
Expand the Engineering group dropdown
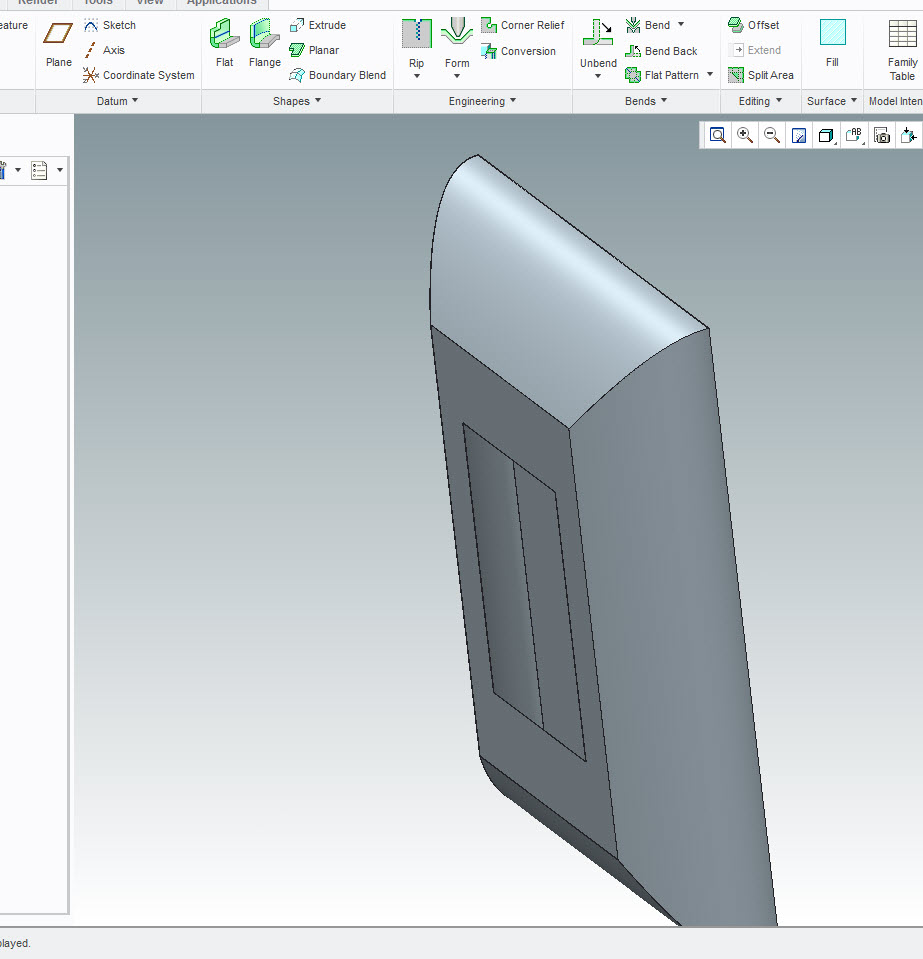click(483, 101)
